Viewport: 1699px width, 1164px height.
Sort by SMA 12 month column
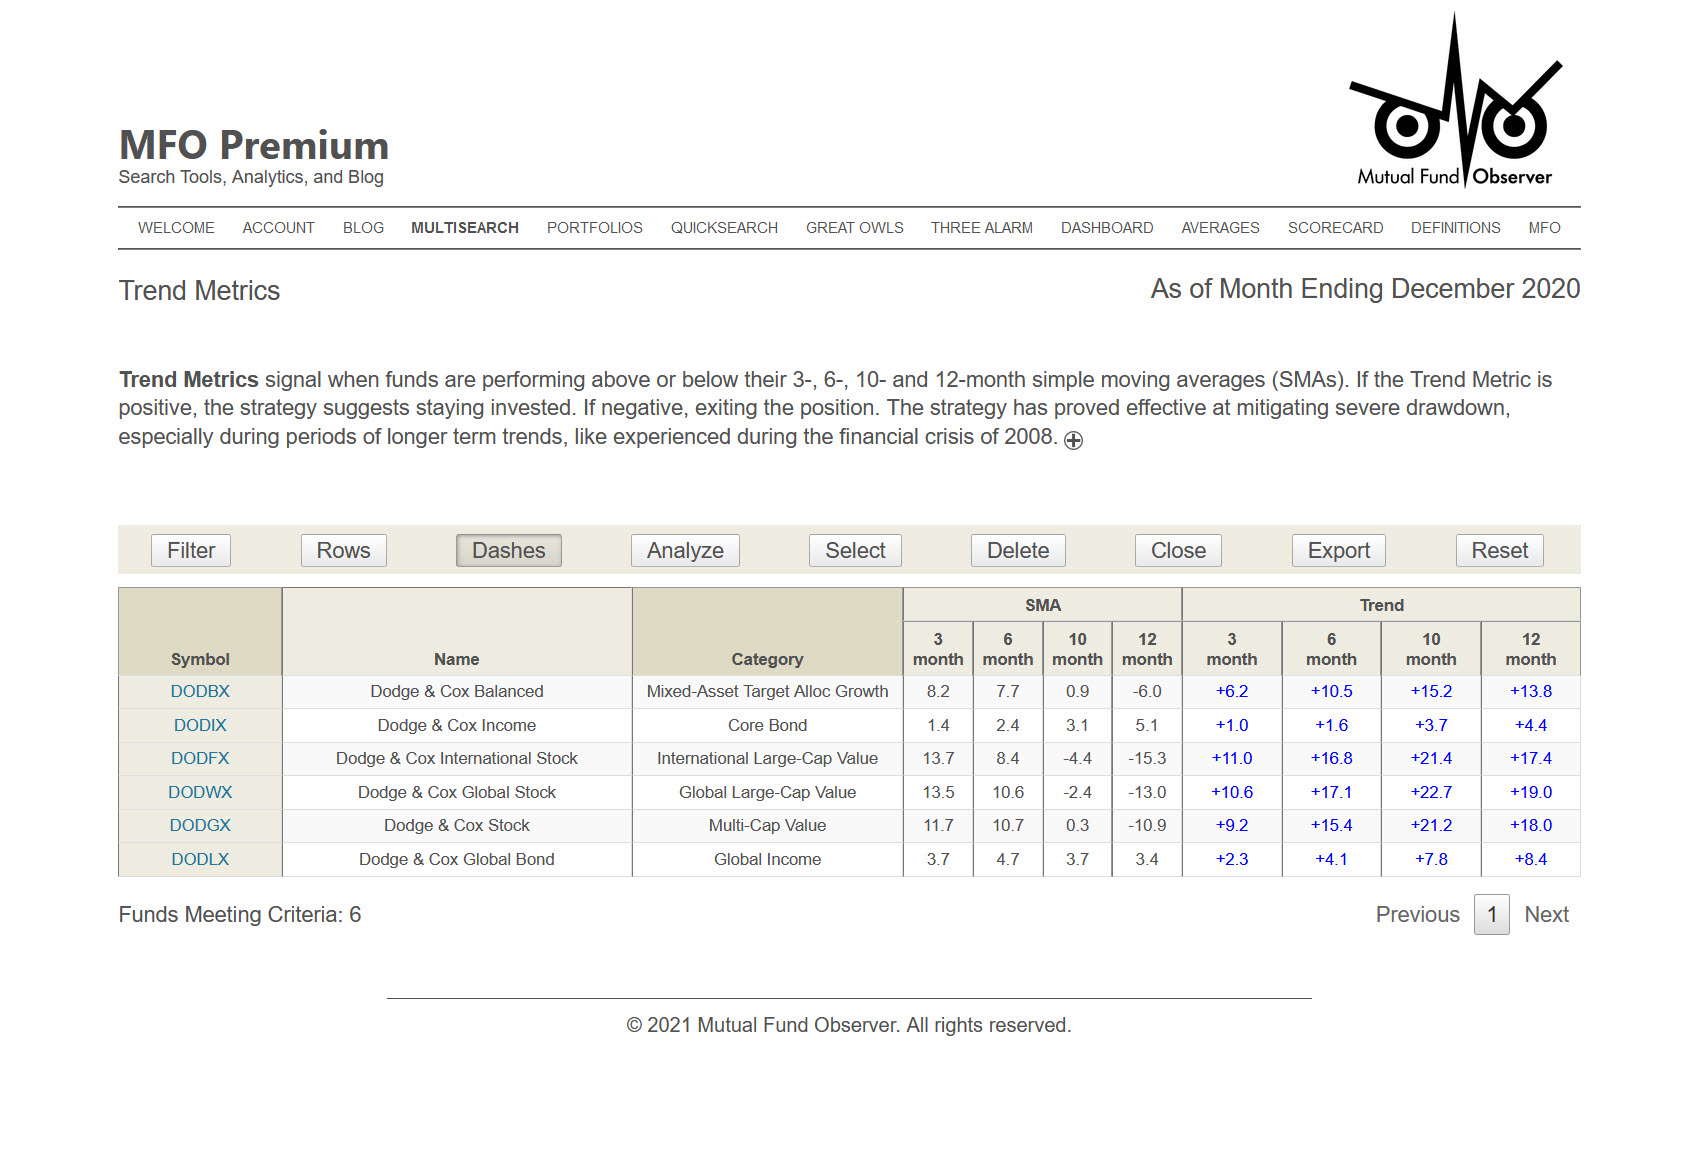[x=1147, y=650]
